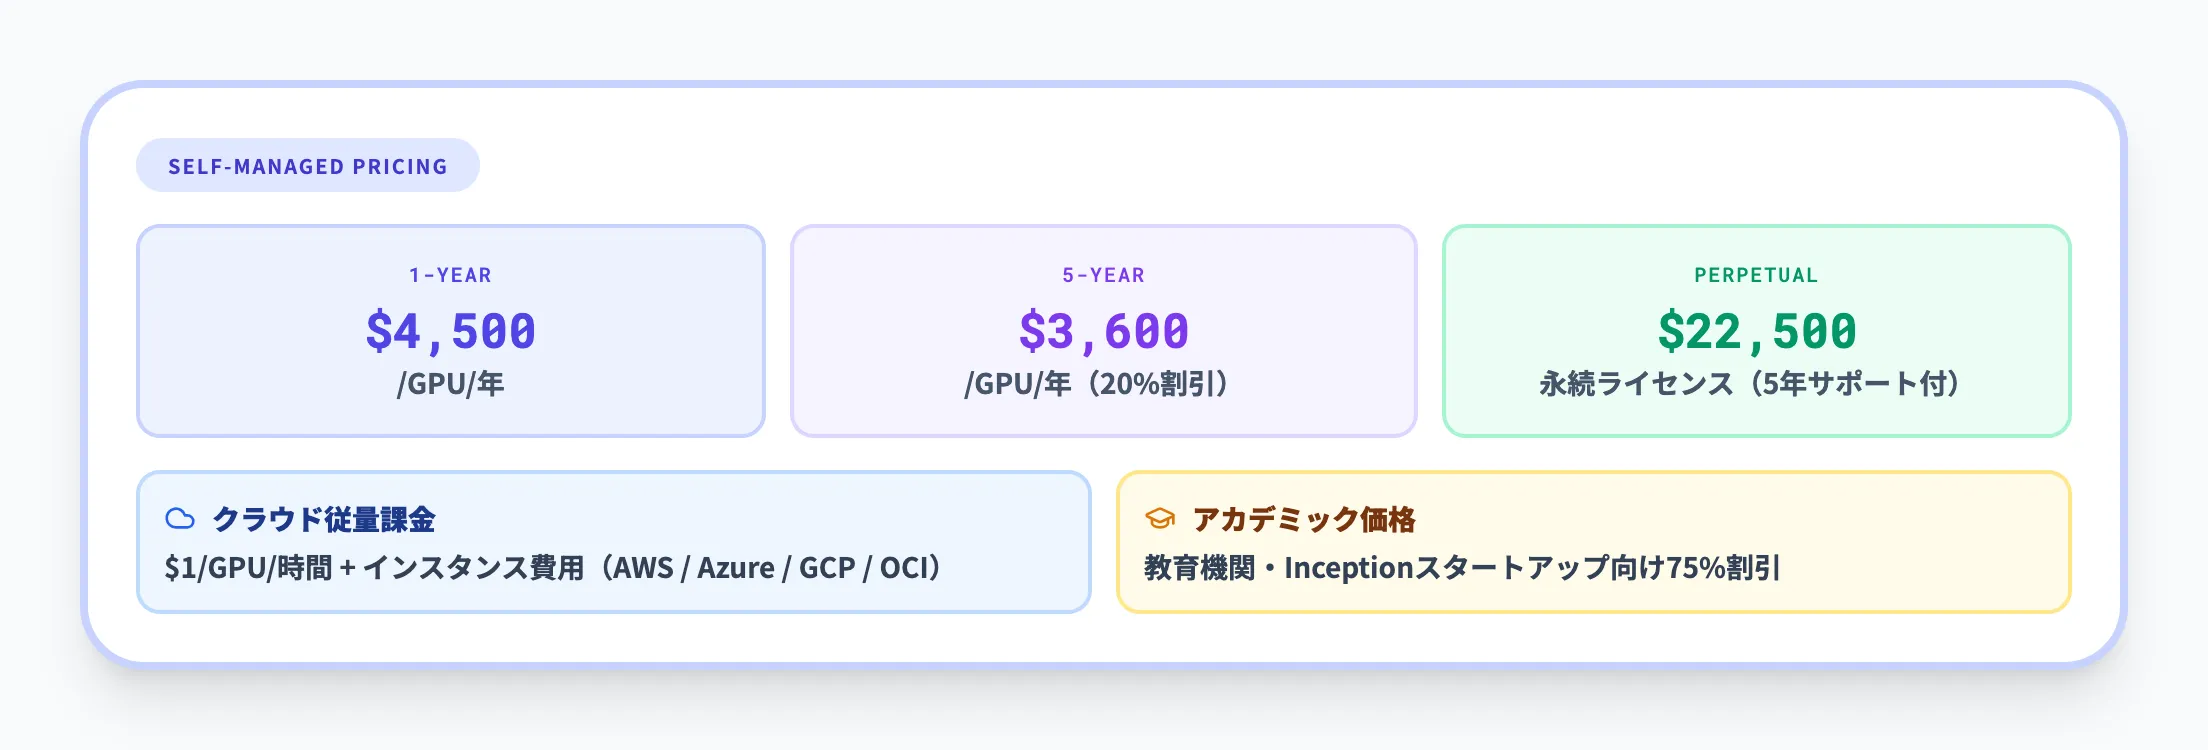Click the cloud icon beside クラウド従量課金

(x=180, y=519)
